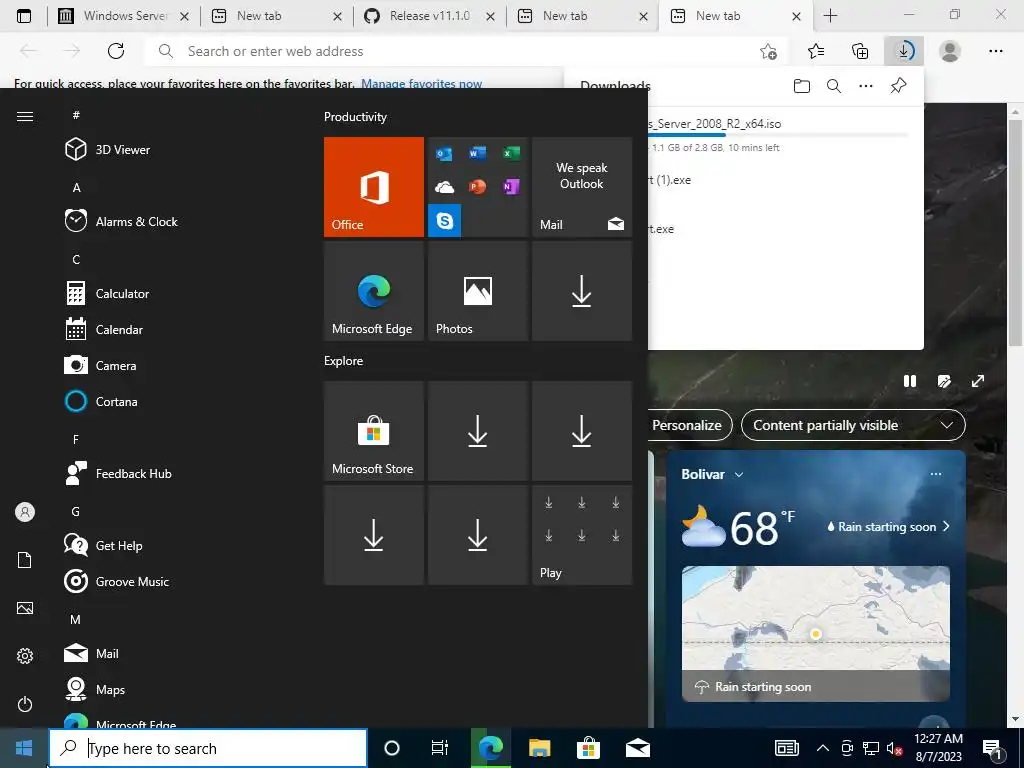Launch Calculator from app list
The width and height of the screenshot is (1024, 768).
pyautogui.click(x=107, y=294)
